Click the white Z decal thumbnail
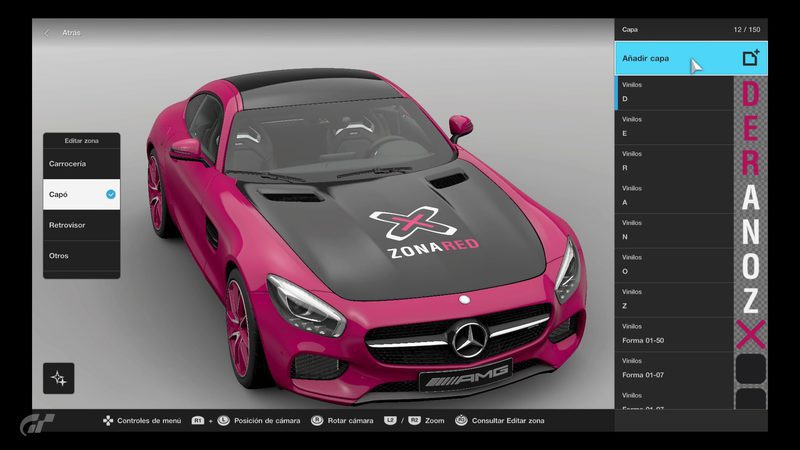 (x=751, y=299)
